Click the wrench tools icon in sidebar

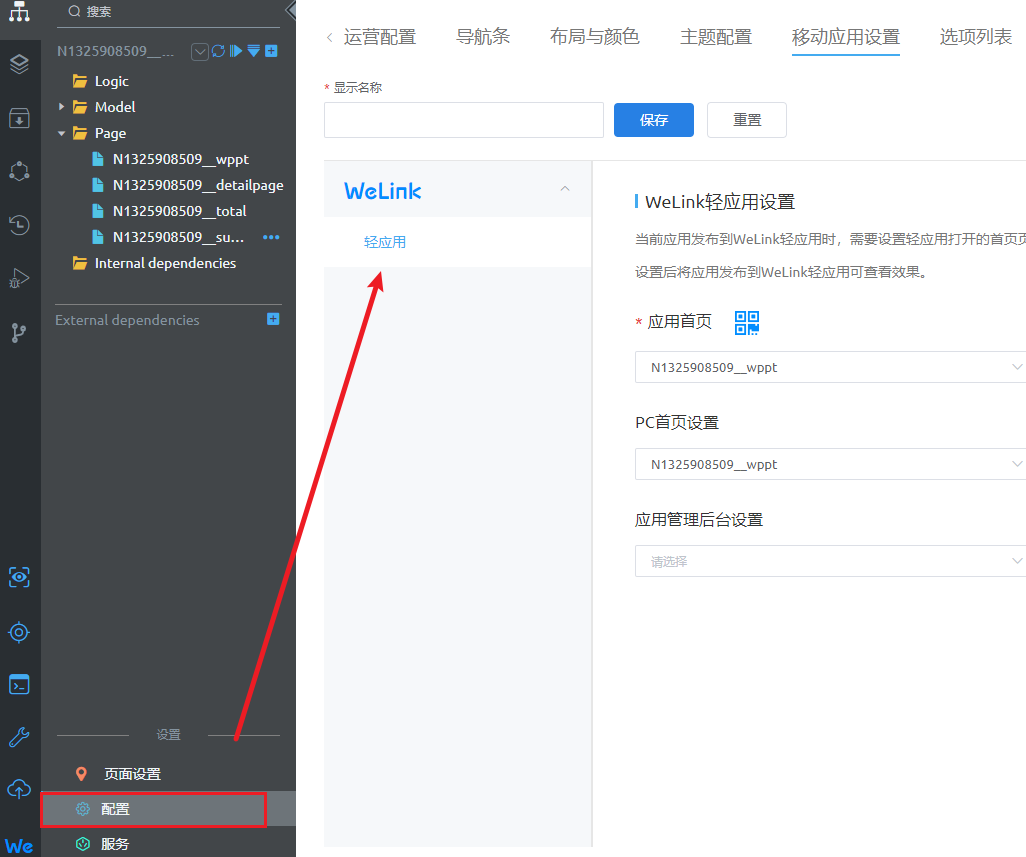(x=19, y=738)
